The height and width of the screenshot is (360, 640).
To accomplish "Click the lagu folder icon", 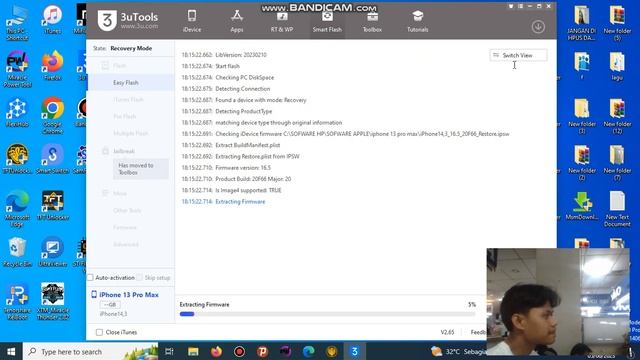I will coord(617,66).
